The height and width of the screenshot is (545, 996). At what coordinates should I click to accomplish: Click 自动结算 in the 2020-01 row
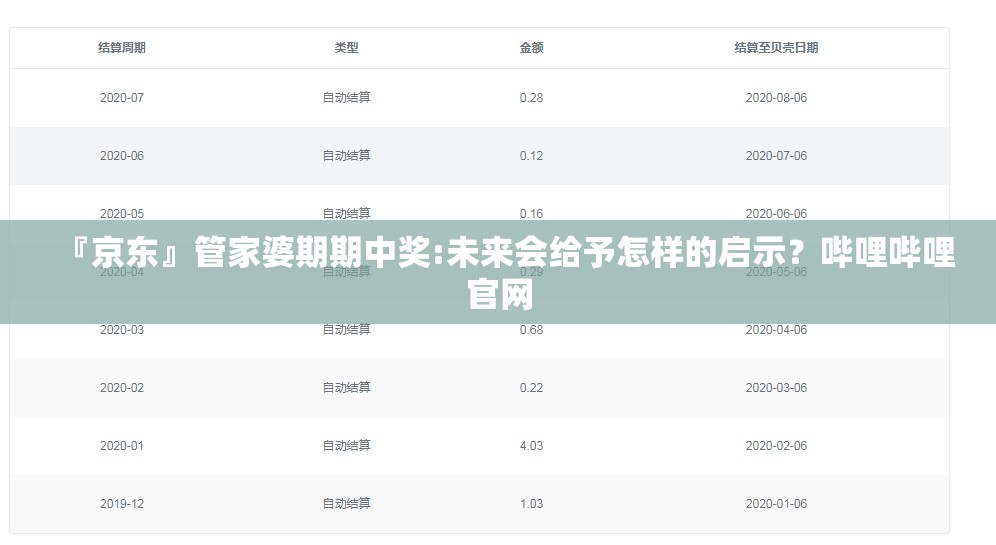[346, 446]
